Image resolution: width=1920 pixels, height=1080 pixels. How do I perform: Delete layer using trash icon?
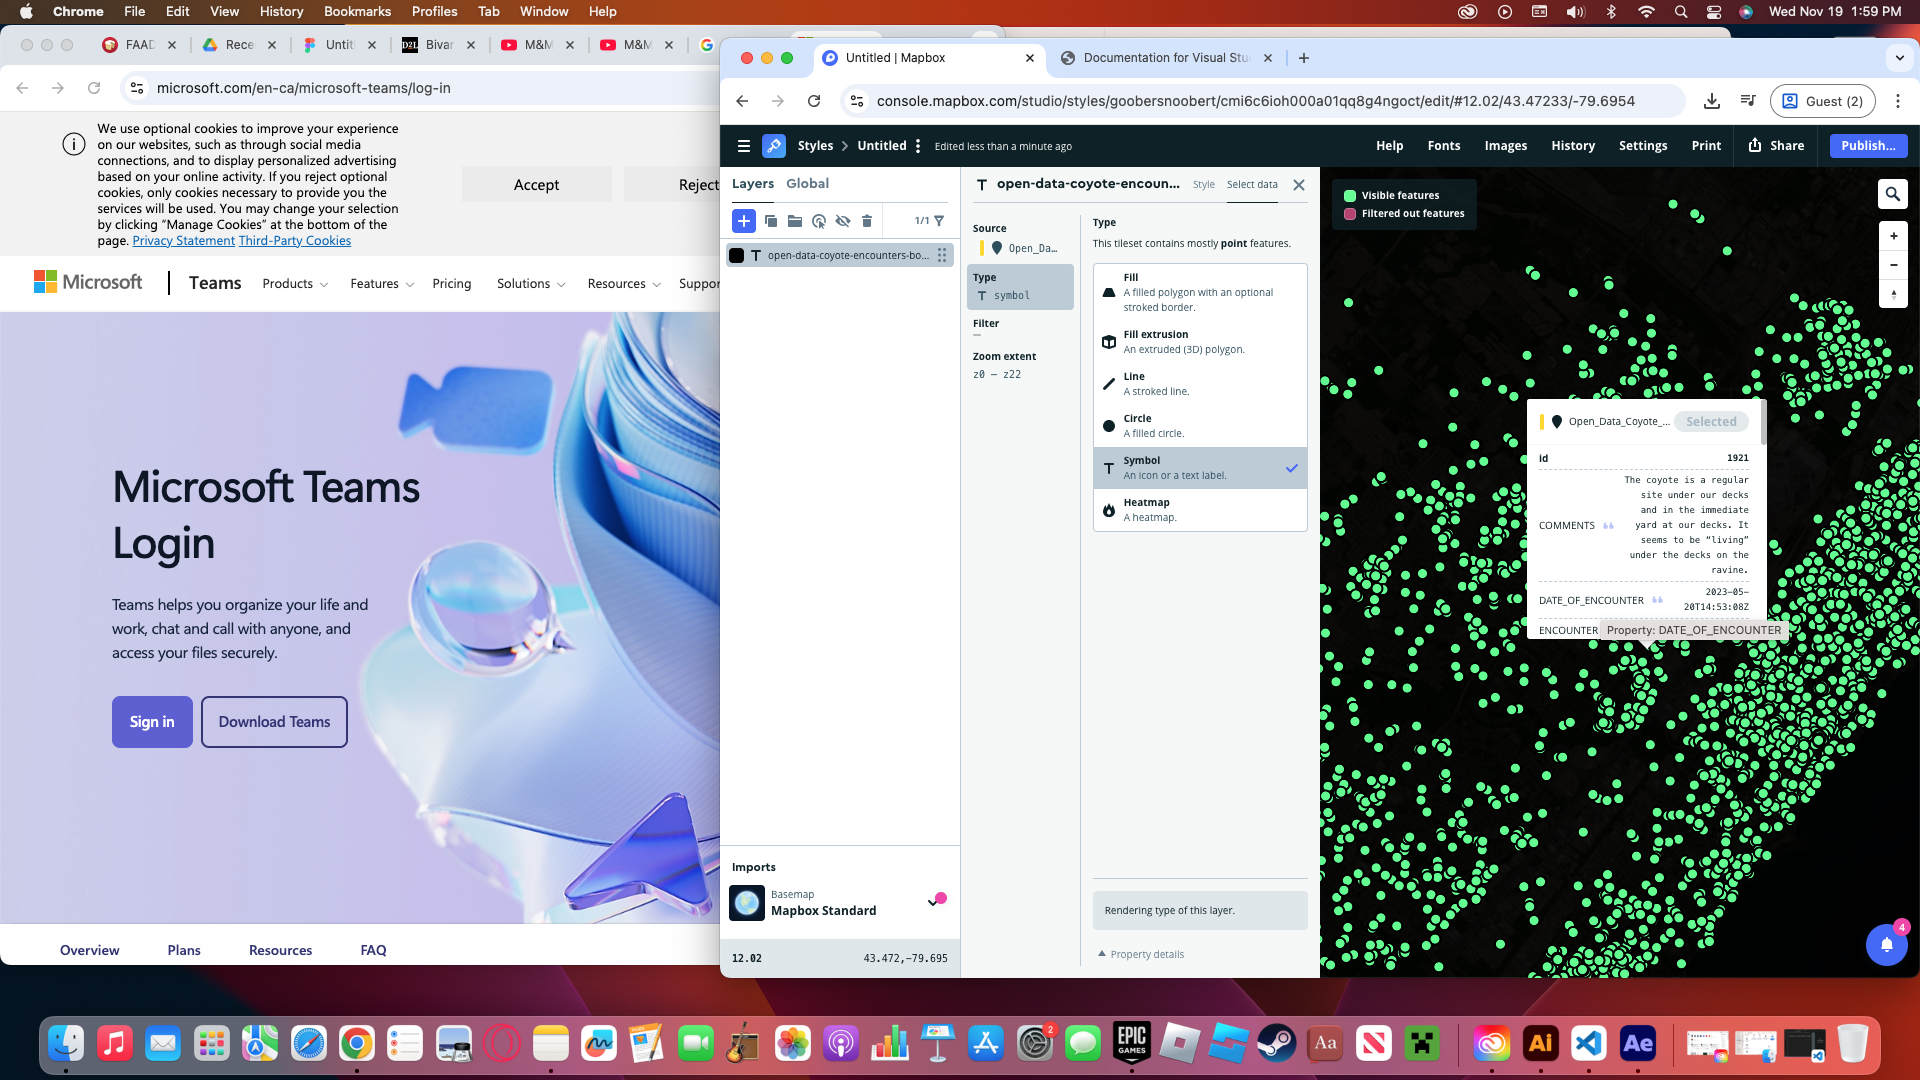point(867,221)
